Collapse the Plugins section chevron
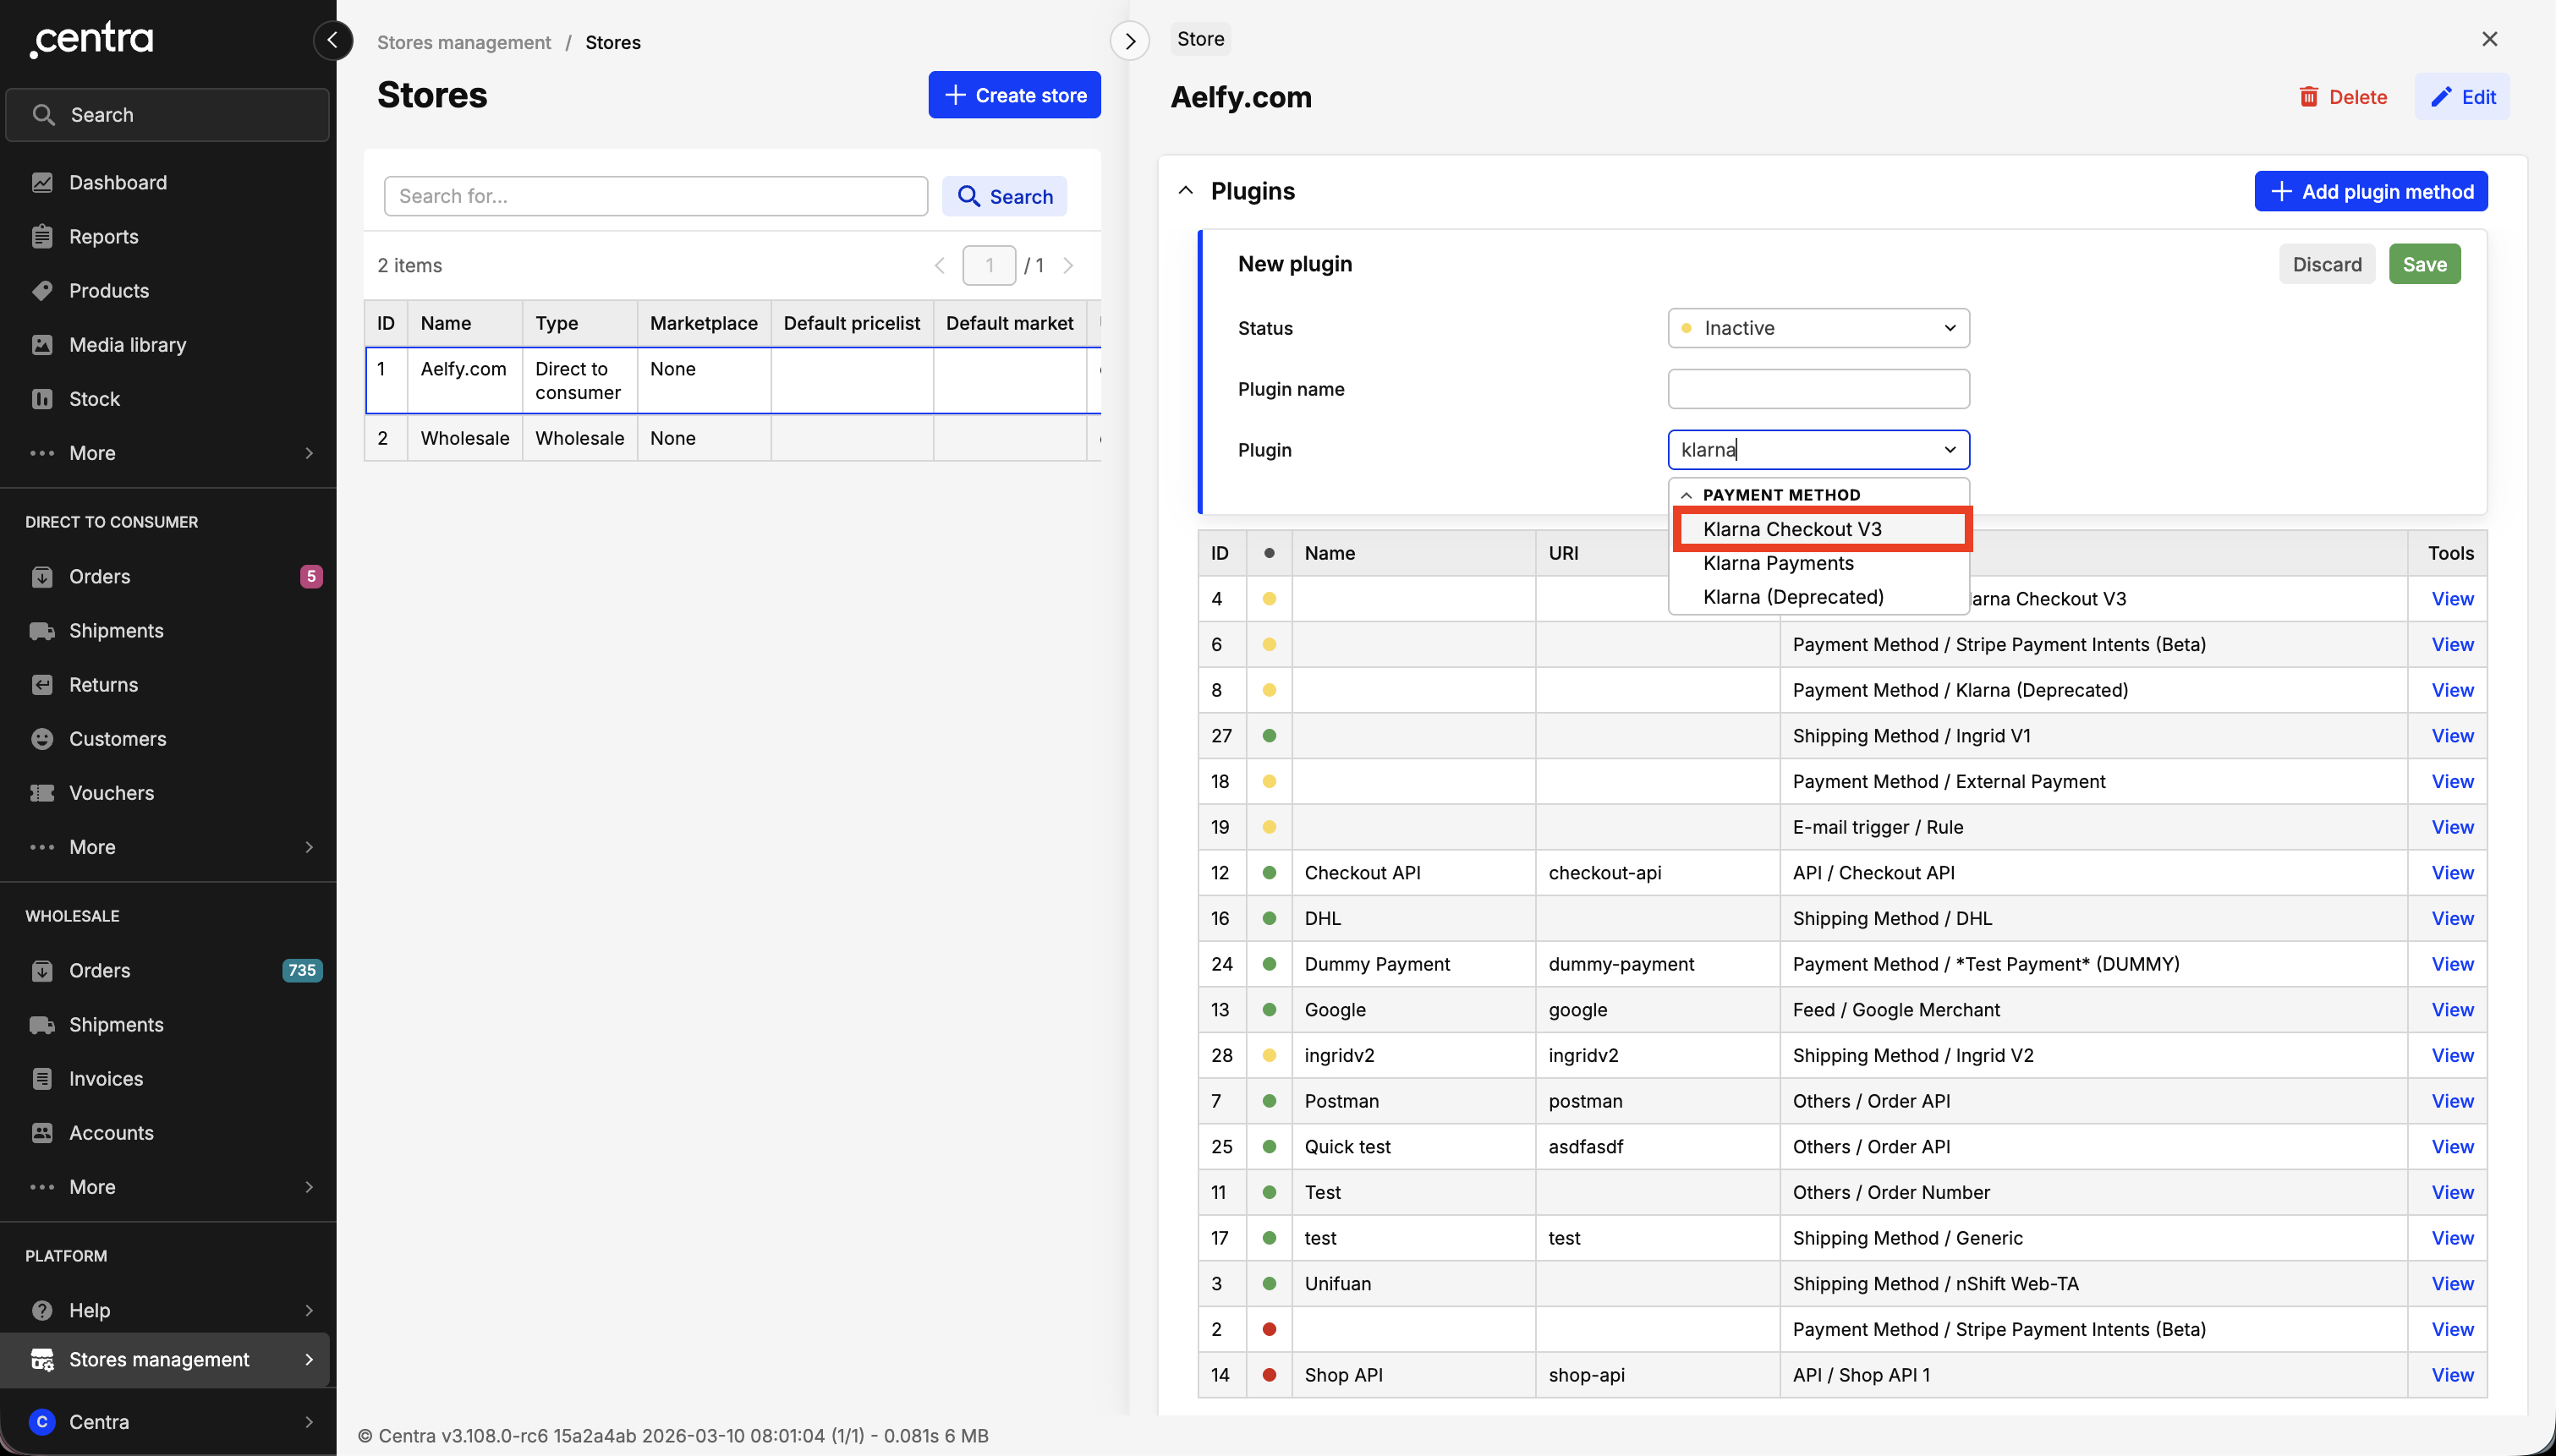Screen dimensions: 2556x1456 pyautogui.click(x=1186, y=191)
